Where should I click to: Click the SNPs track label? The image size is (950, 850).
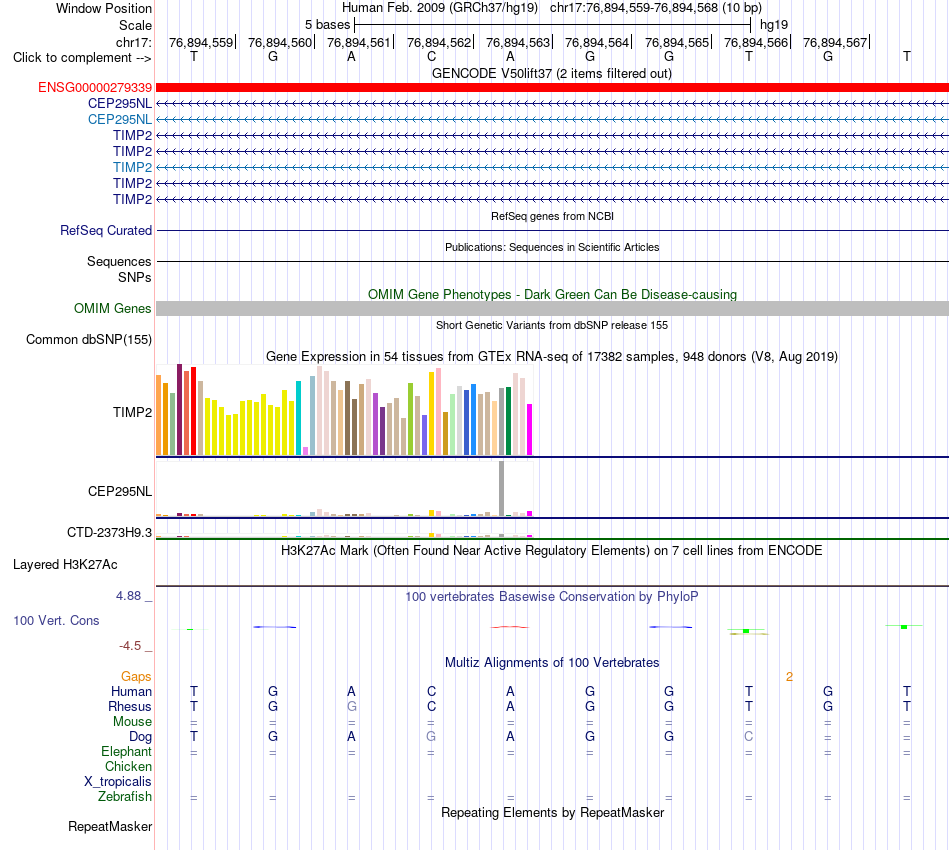click(x=135, y=277)
